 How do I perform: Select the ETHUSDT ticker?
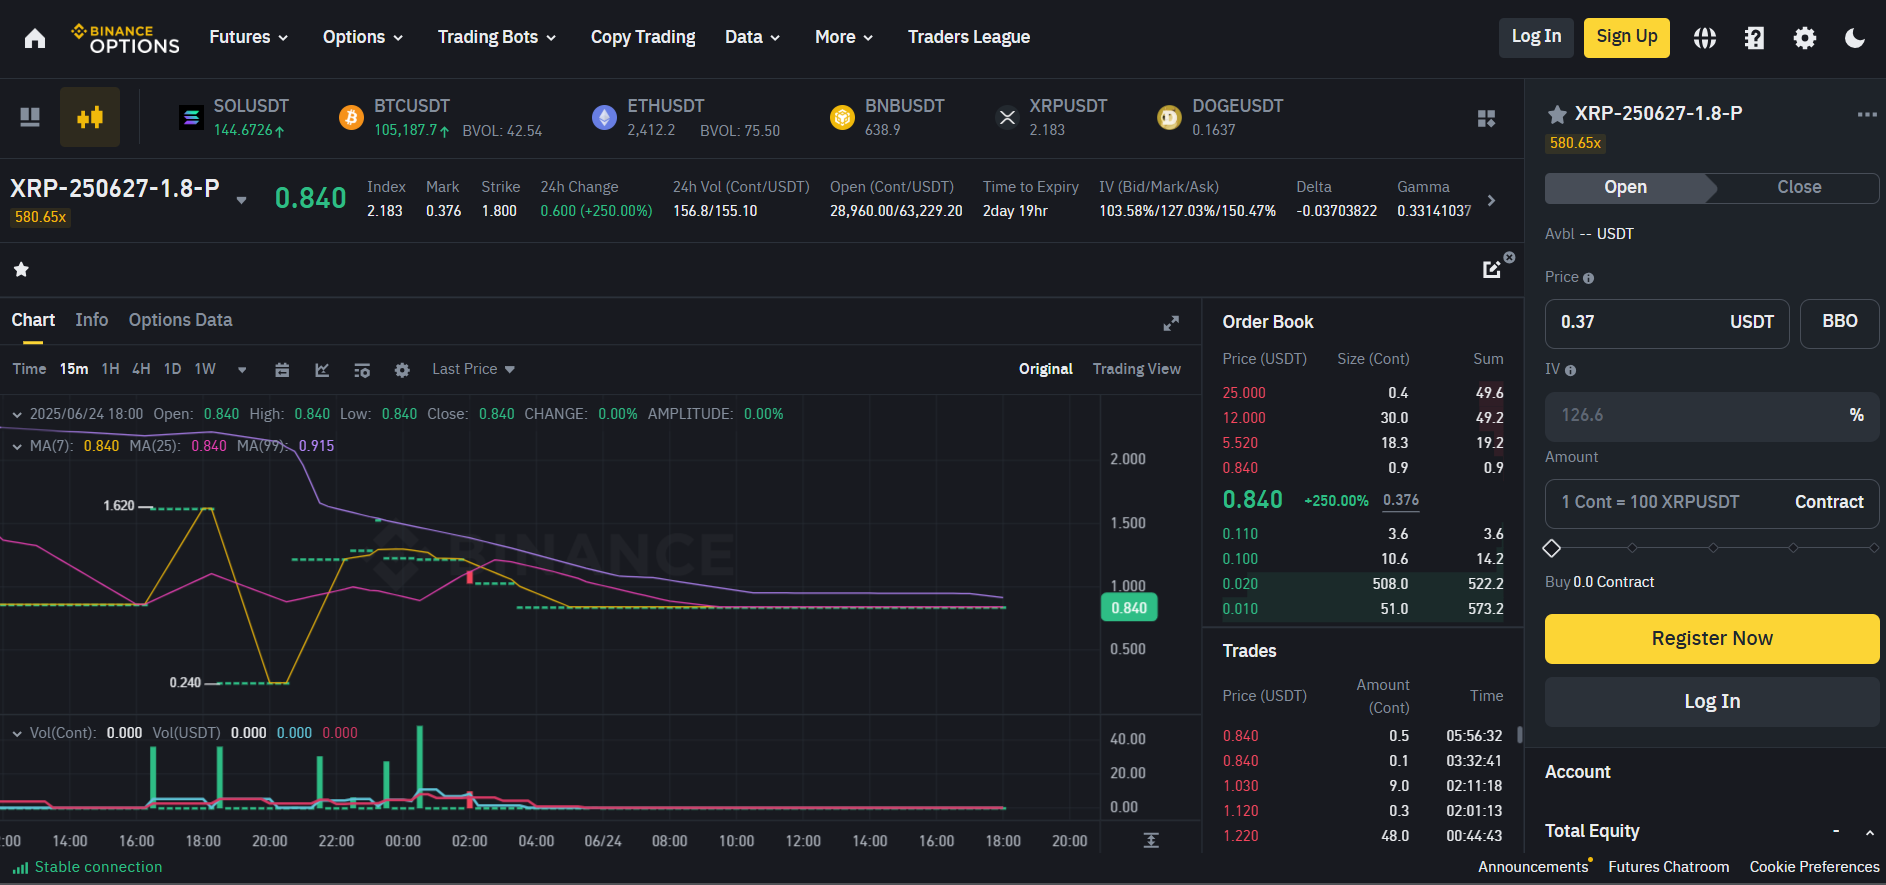click(686, 117)
